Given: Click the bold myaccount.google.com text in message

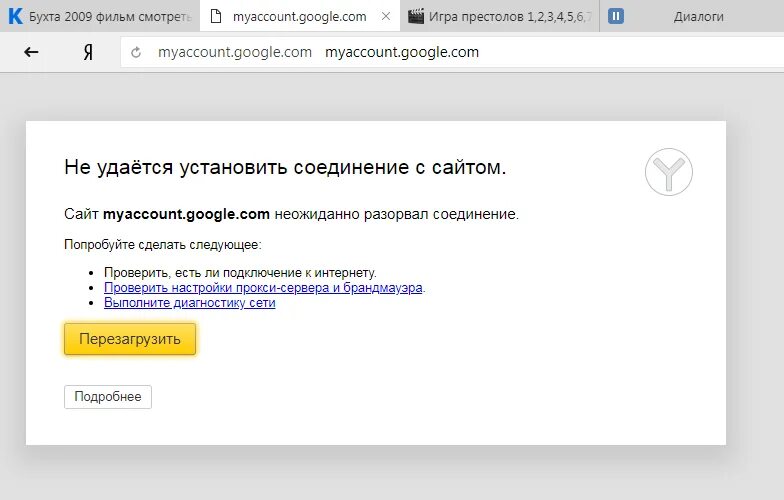Looking at the screenshot, I should coord(186,214).
